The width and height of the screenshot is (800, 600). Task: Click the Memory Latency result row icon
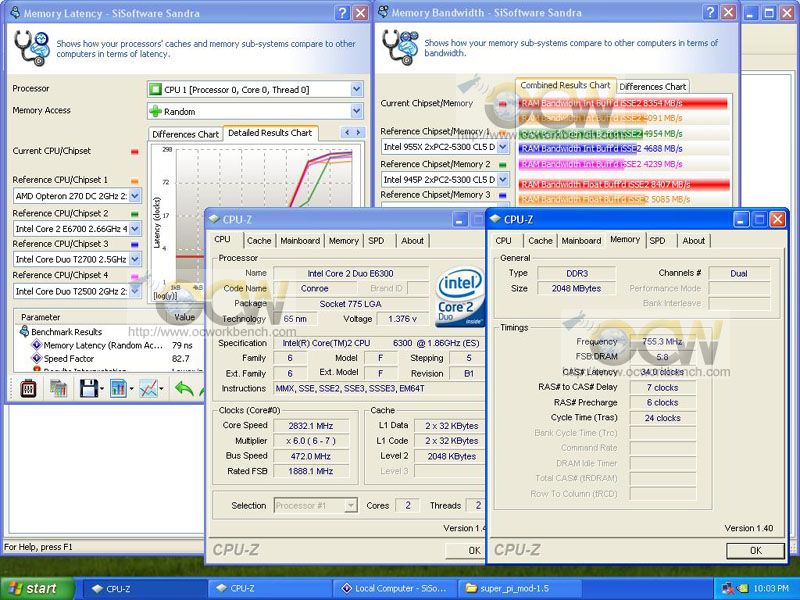pyautogui.click(x=36, y=345)
